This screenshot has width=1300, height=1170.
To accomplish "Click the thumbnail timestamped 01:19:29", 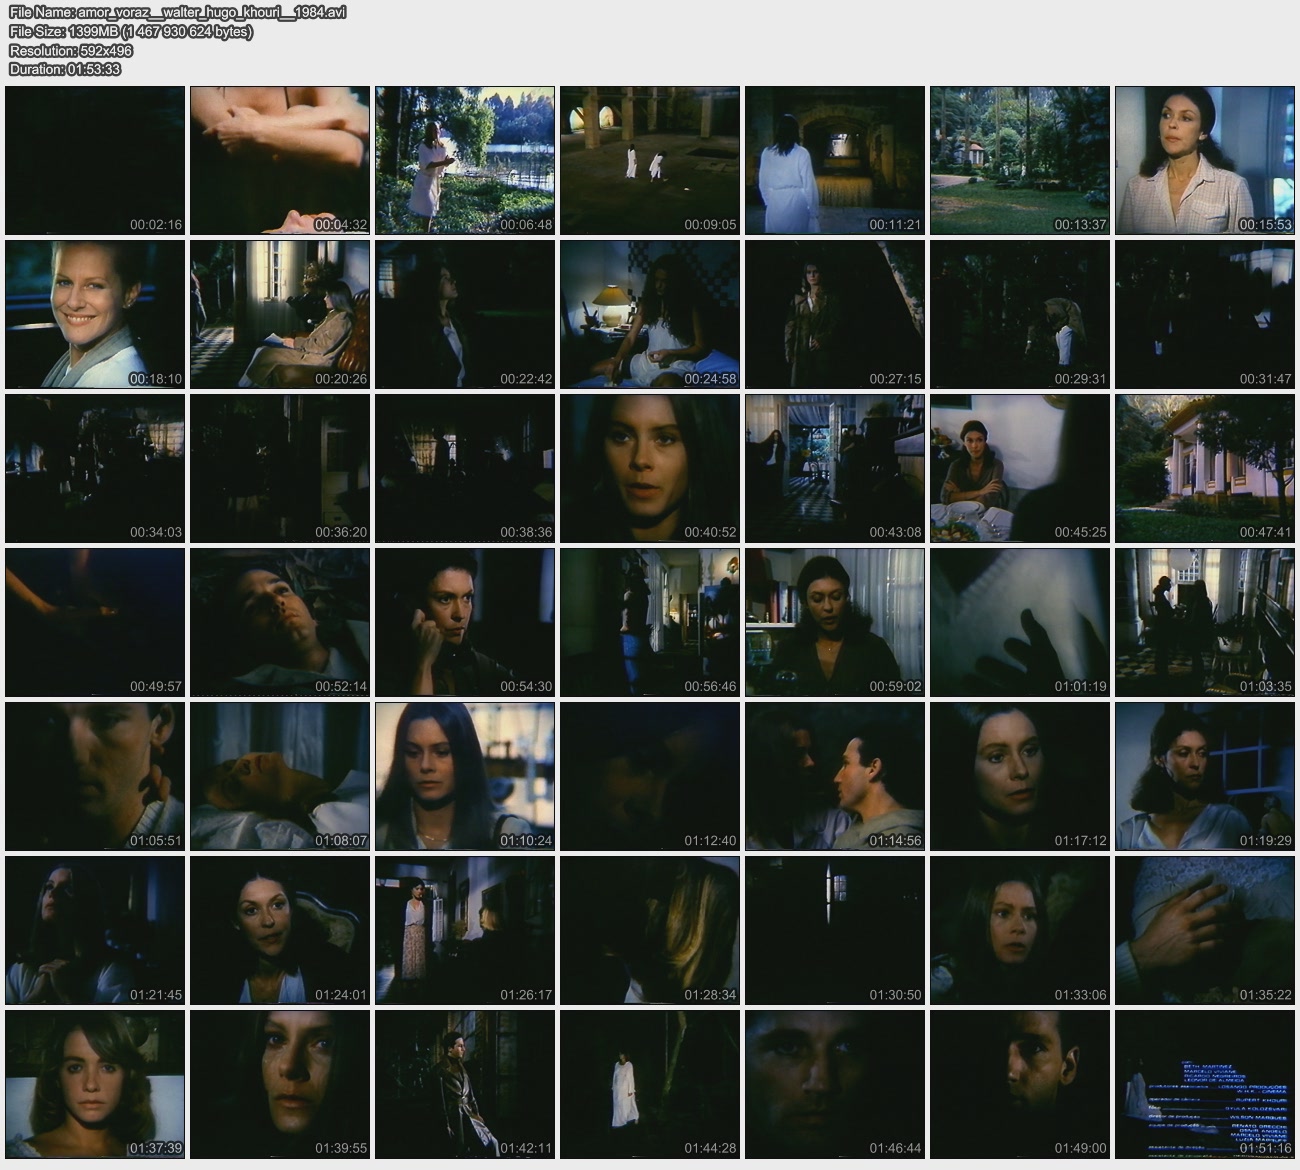I will [x=1204, y=776].
